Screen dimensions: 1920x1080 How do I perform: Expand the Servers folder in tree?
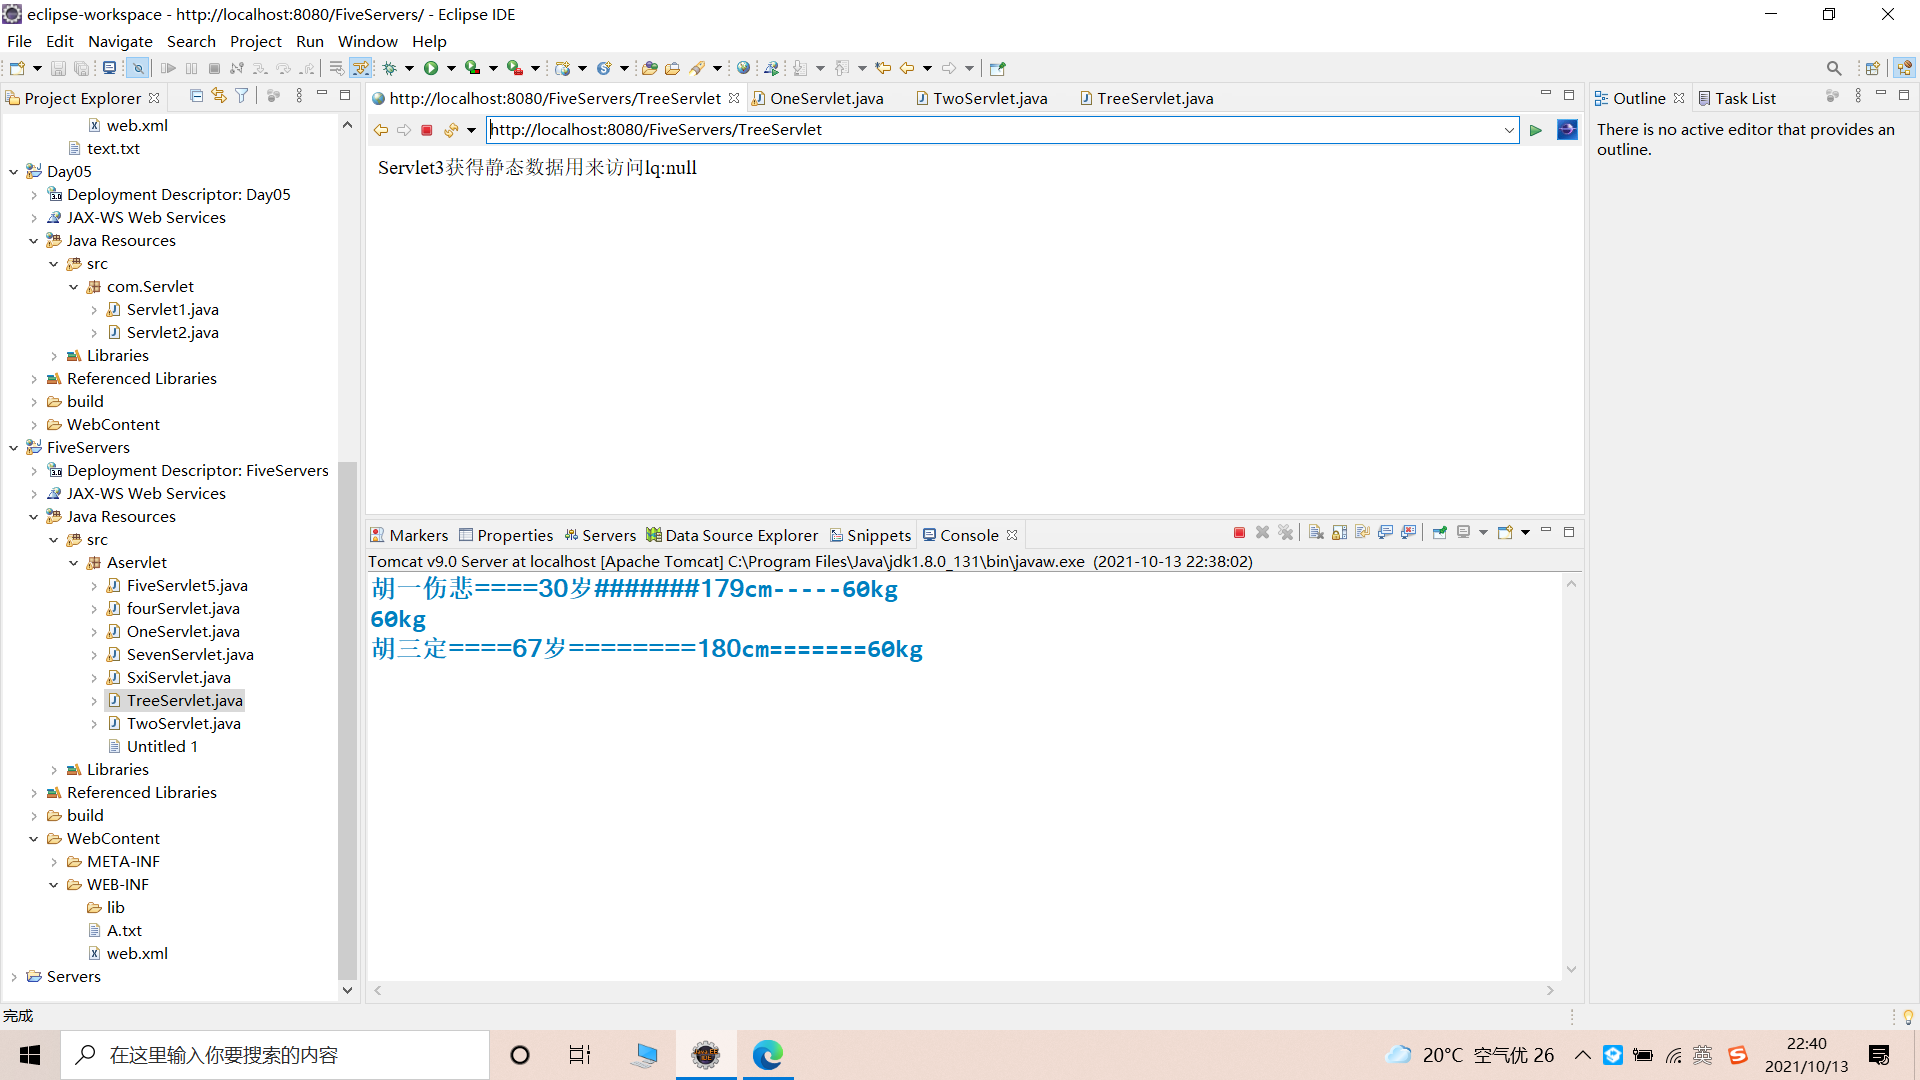(x=14, y=977)
